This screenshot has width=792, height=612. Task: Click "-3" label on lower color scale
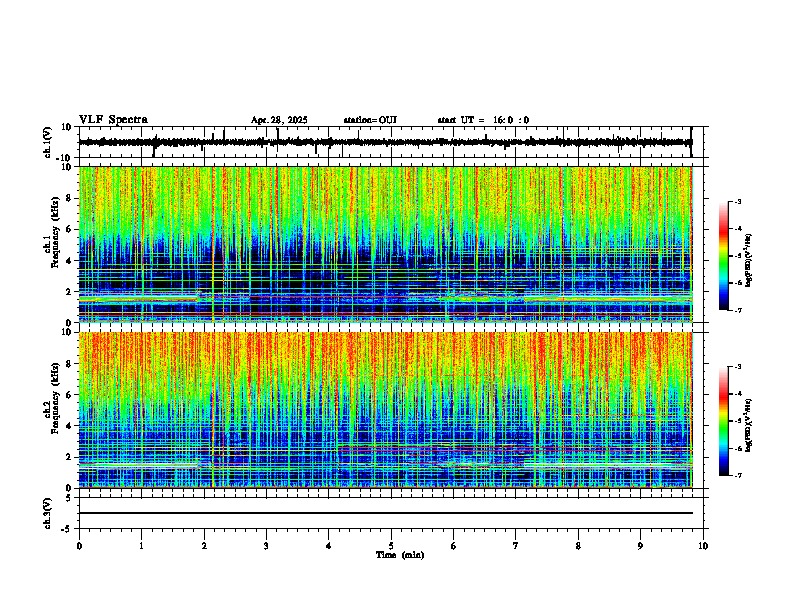point(737,367)
